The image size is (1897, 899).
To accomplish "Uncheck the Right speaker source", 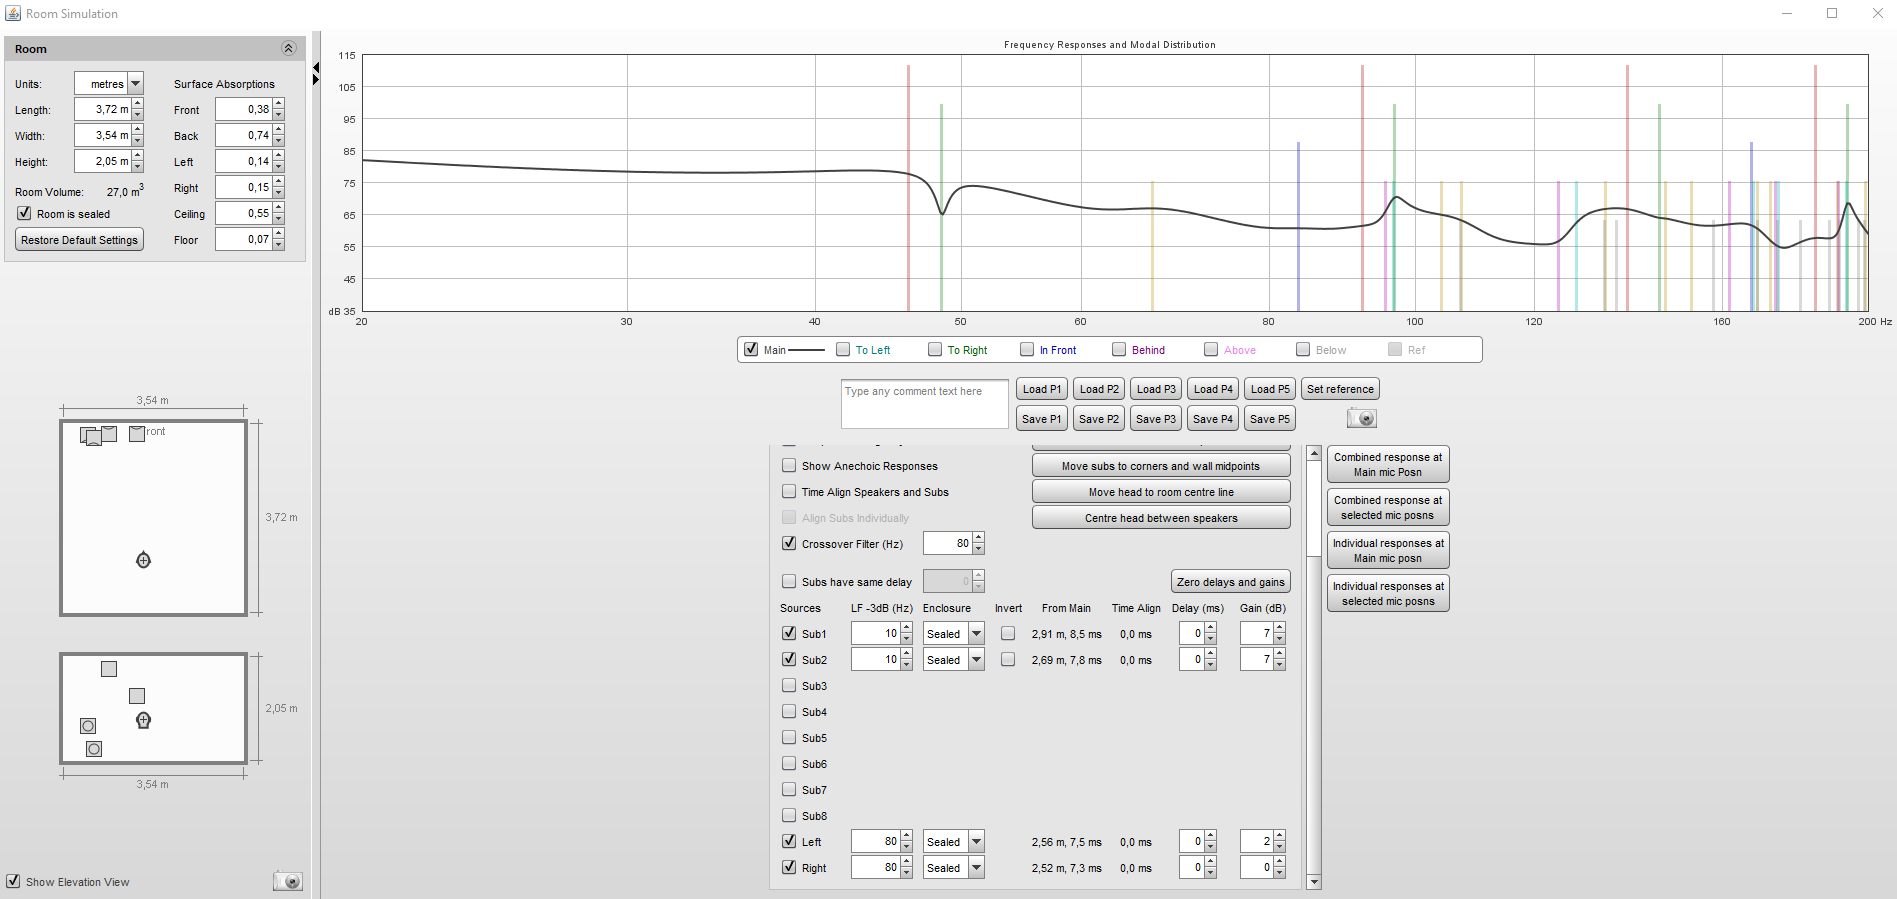I will [789, 867].
